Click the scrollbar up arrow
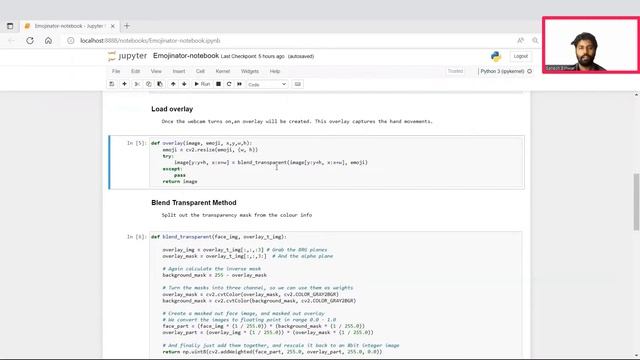This screenshot has height=360, width=640. pyautogui.click(x=636, y=94)
